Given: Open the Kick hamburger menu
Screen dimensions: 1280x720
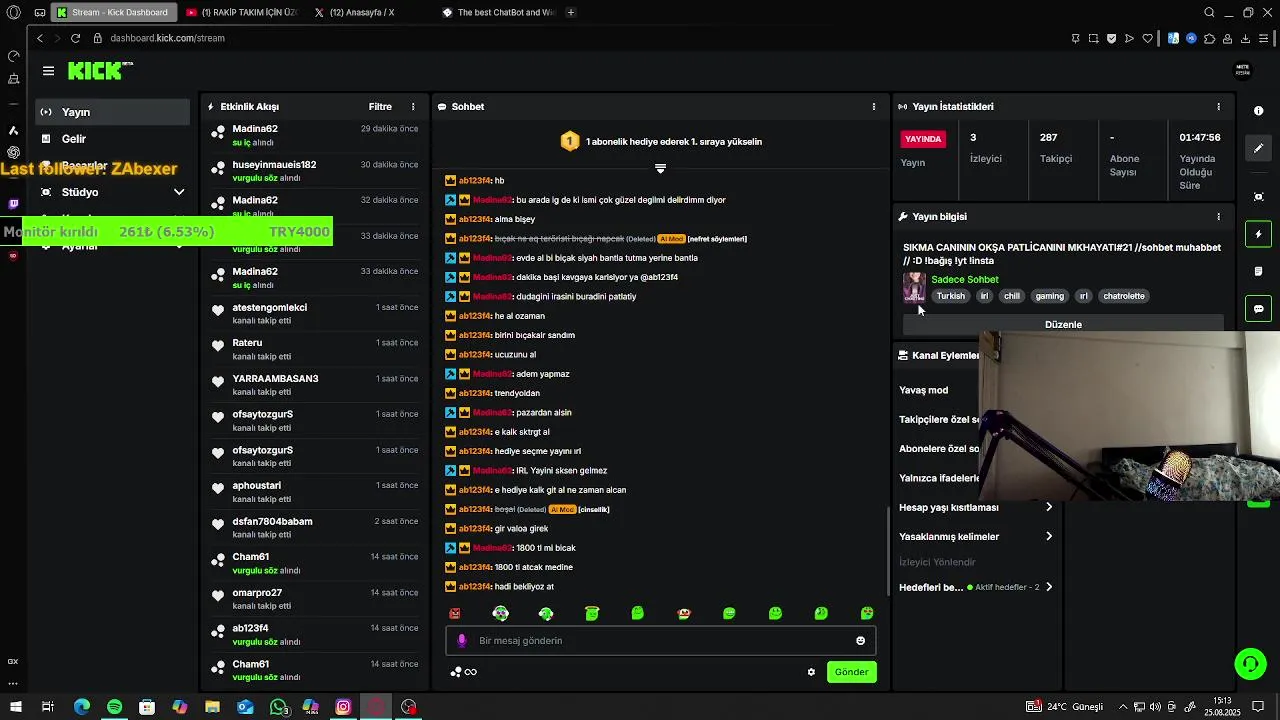Looking at the screenshot, I should click(48, 71).
